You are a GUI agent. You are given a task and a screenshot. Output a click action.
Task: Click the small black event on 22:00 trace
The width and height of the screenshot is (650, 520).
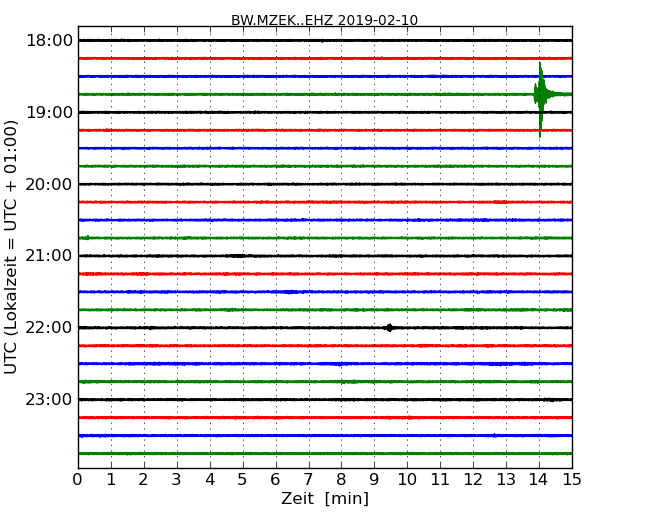[389, 327]
